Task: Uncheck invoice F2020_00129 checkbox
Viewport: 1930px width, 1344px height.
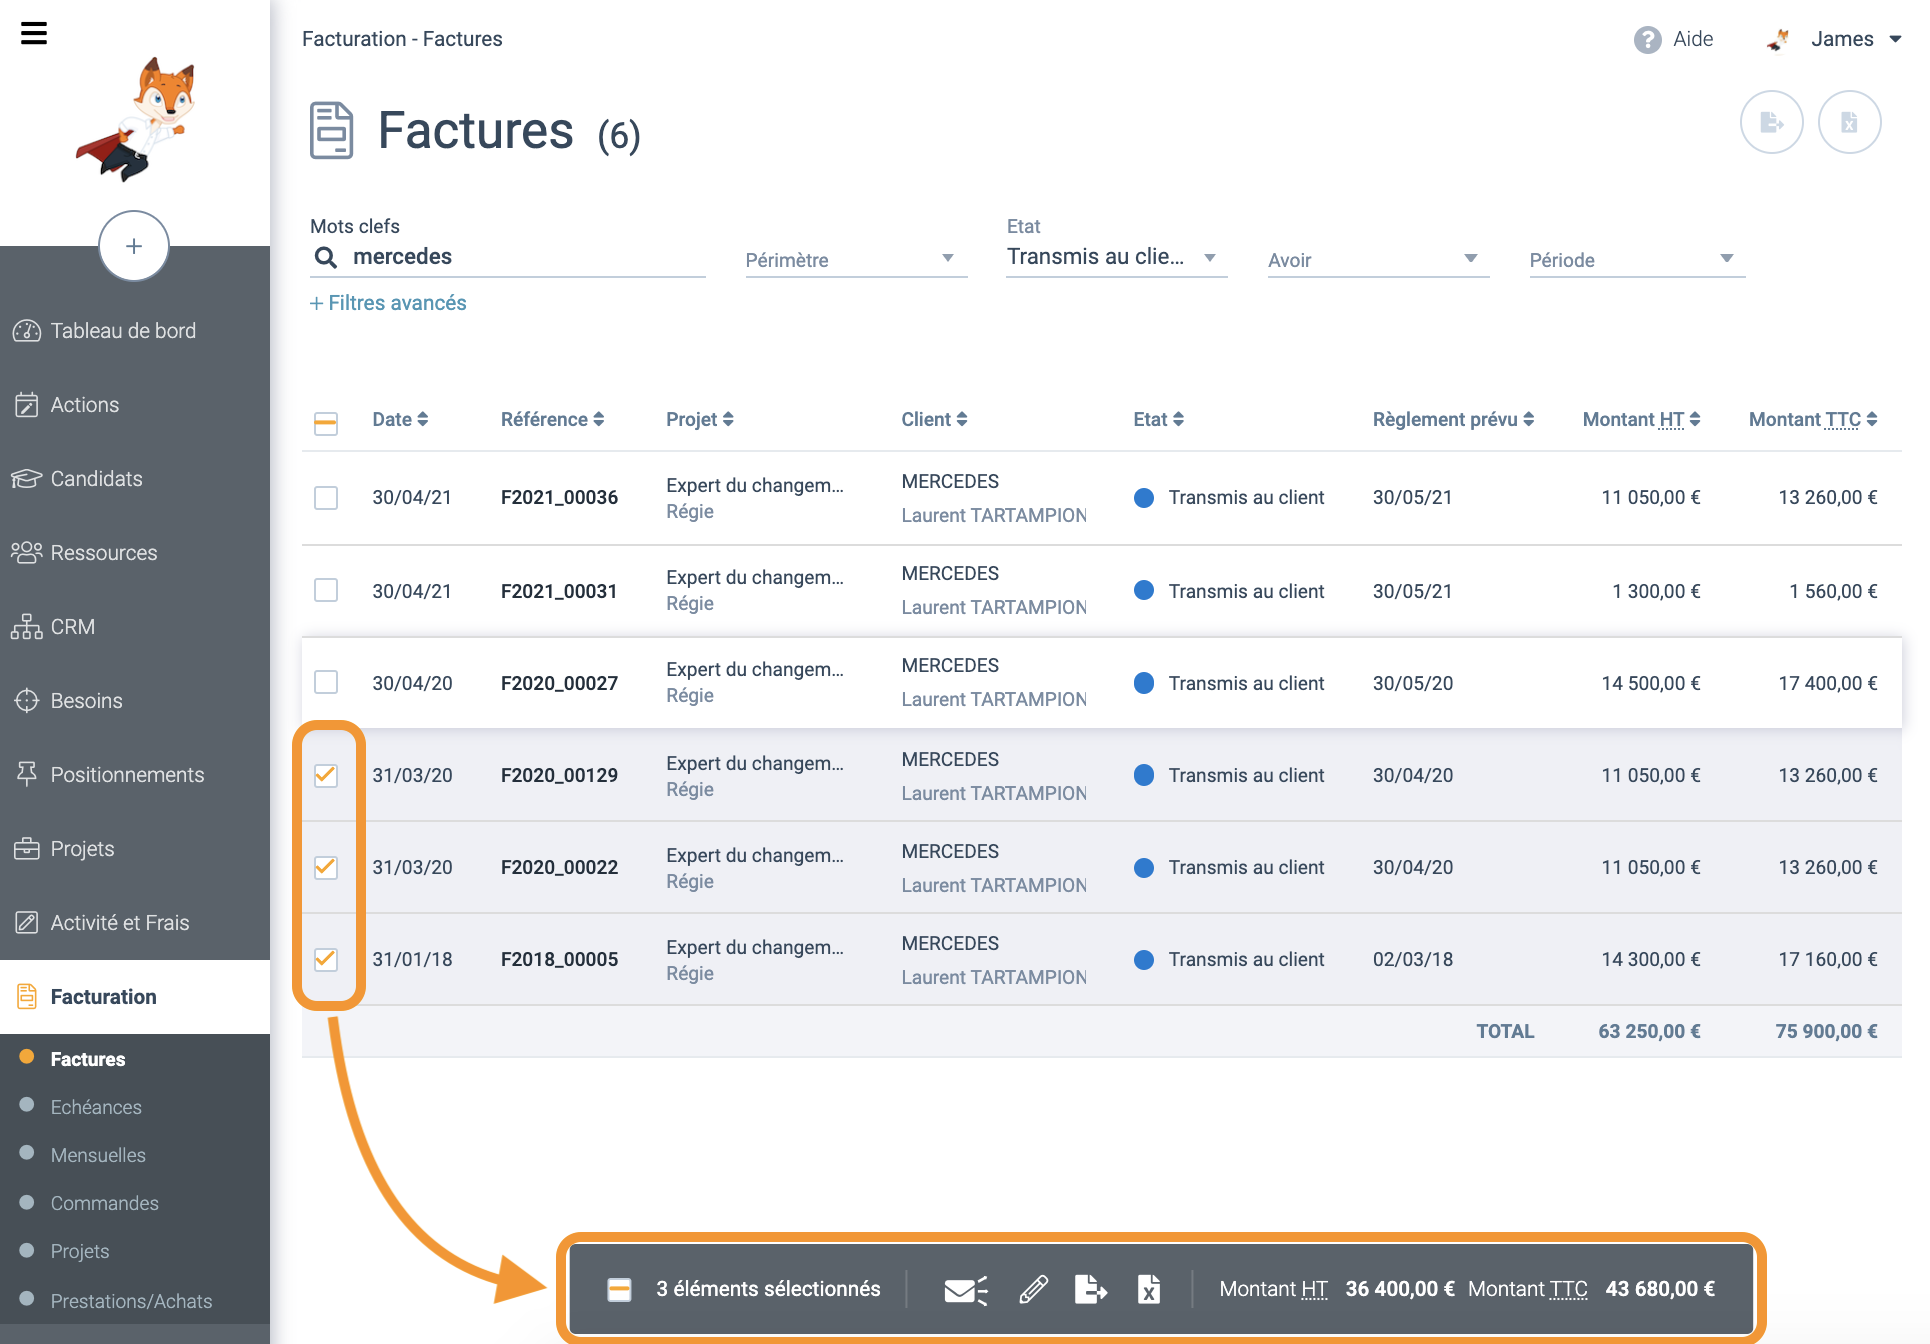Action: coord(325,775)
